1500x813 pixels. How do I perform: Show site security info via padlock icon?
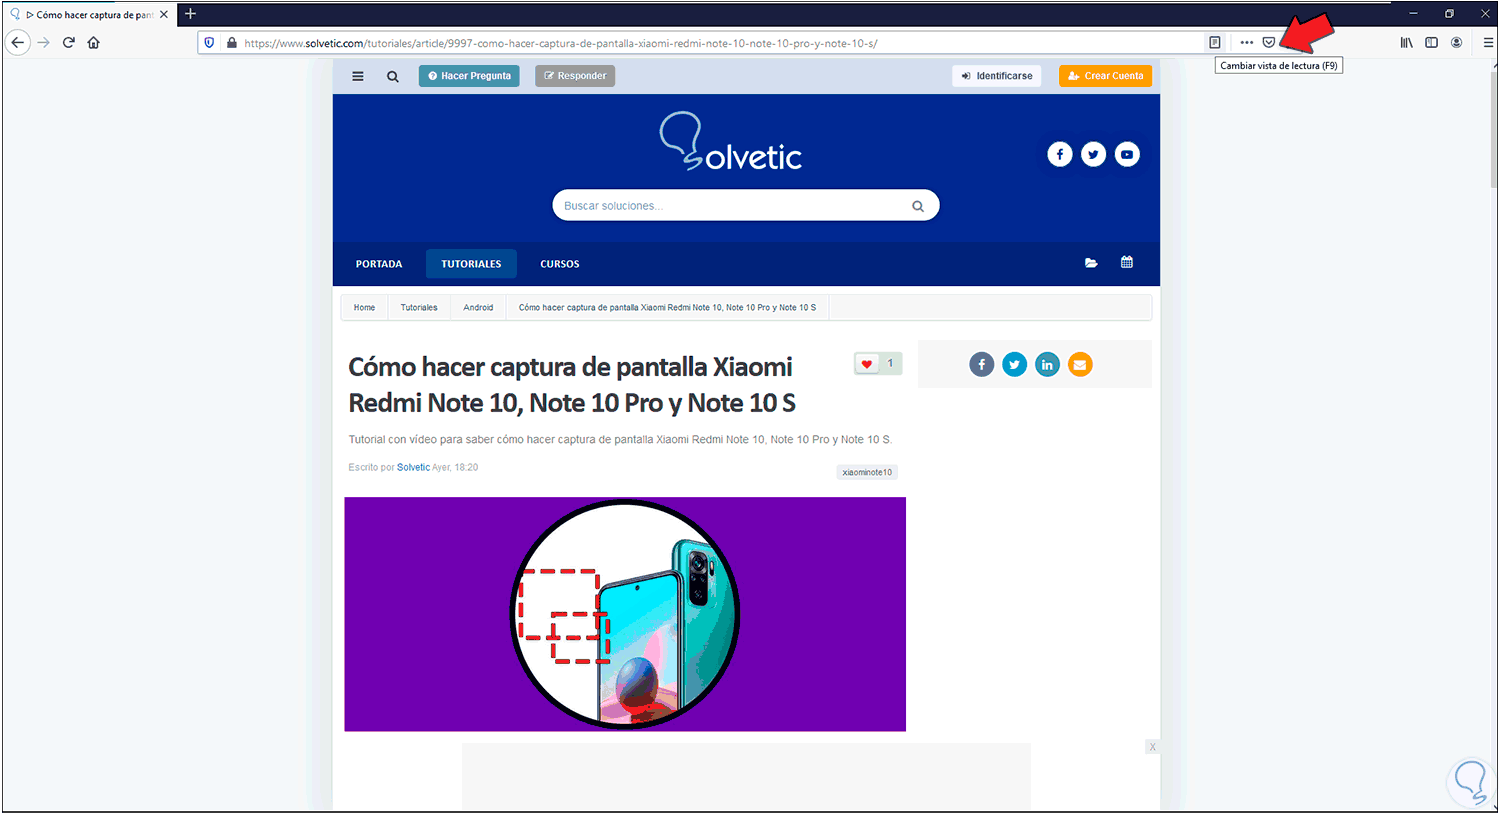point(232,43)
